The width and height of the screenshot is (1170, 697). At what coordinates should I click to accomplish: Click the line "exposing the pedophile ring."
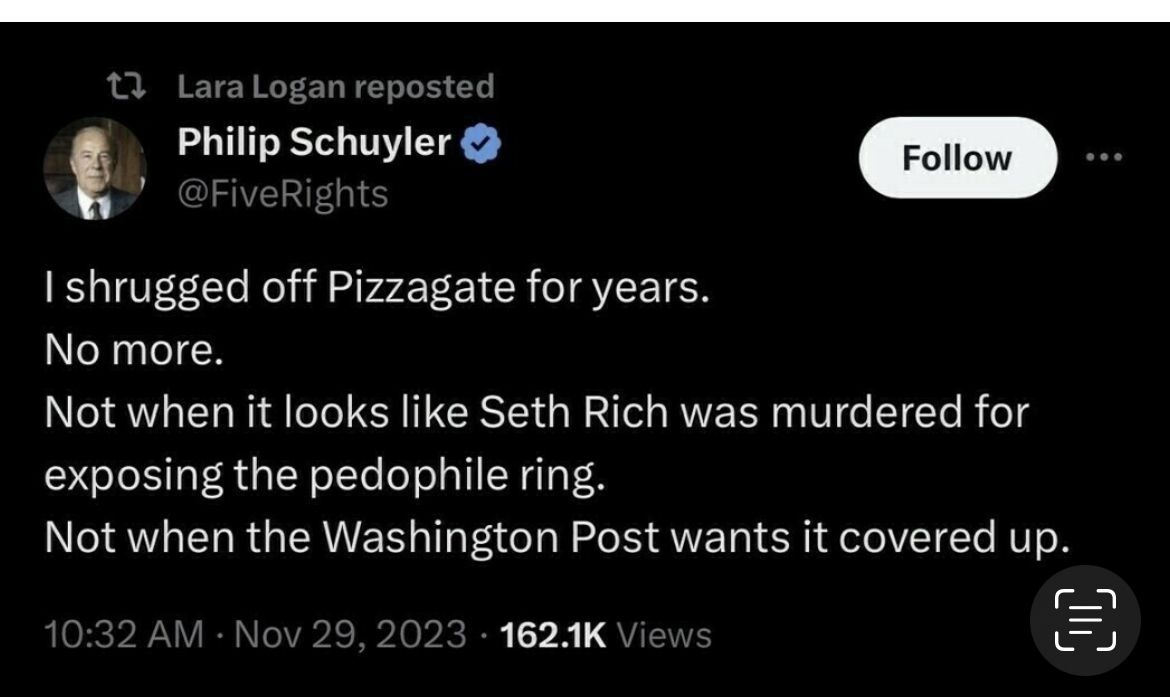click(x=325, y=475)
